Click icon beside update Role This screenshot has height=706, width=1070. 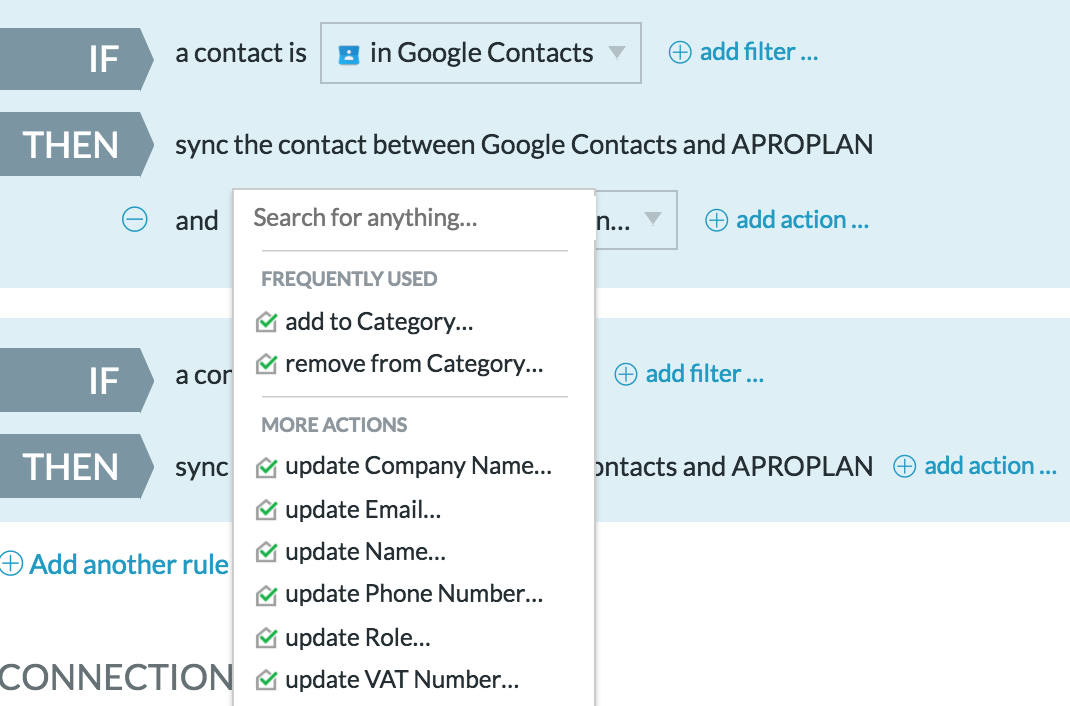click(266, 638)
